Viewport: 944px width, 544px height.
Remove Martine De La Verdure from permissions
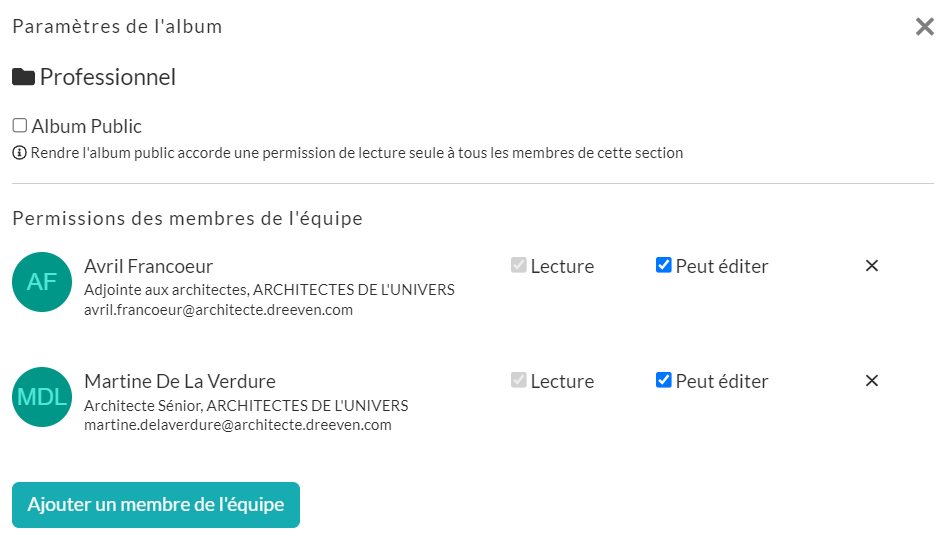tap(871, 380)
